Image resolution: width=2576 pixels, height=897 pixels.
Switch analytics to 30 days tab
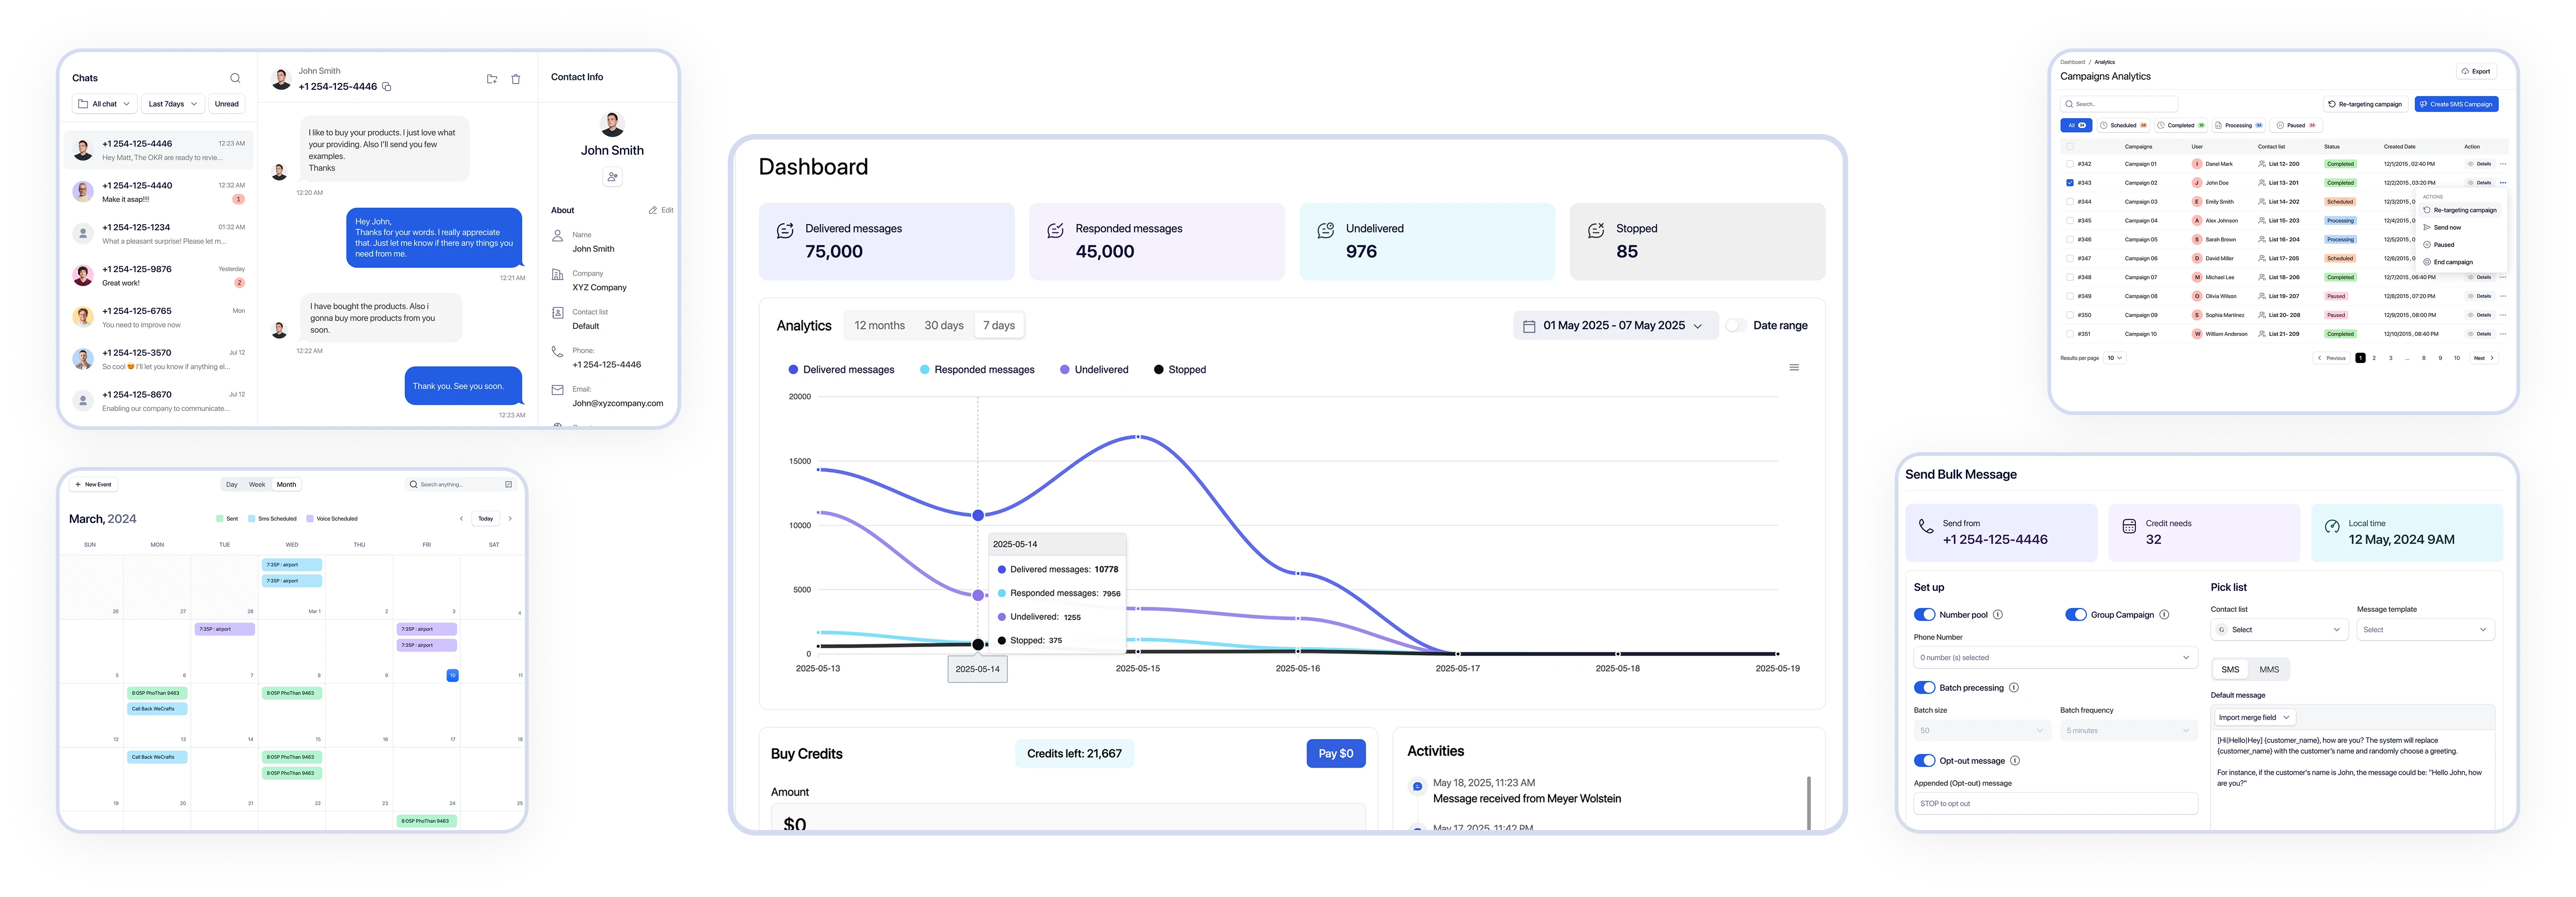tap(943, 326)
